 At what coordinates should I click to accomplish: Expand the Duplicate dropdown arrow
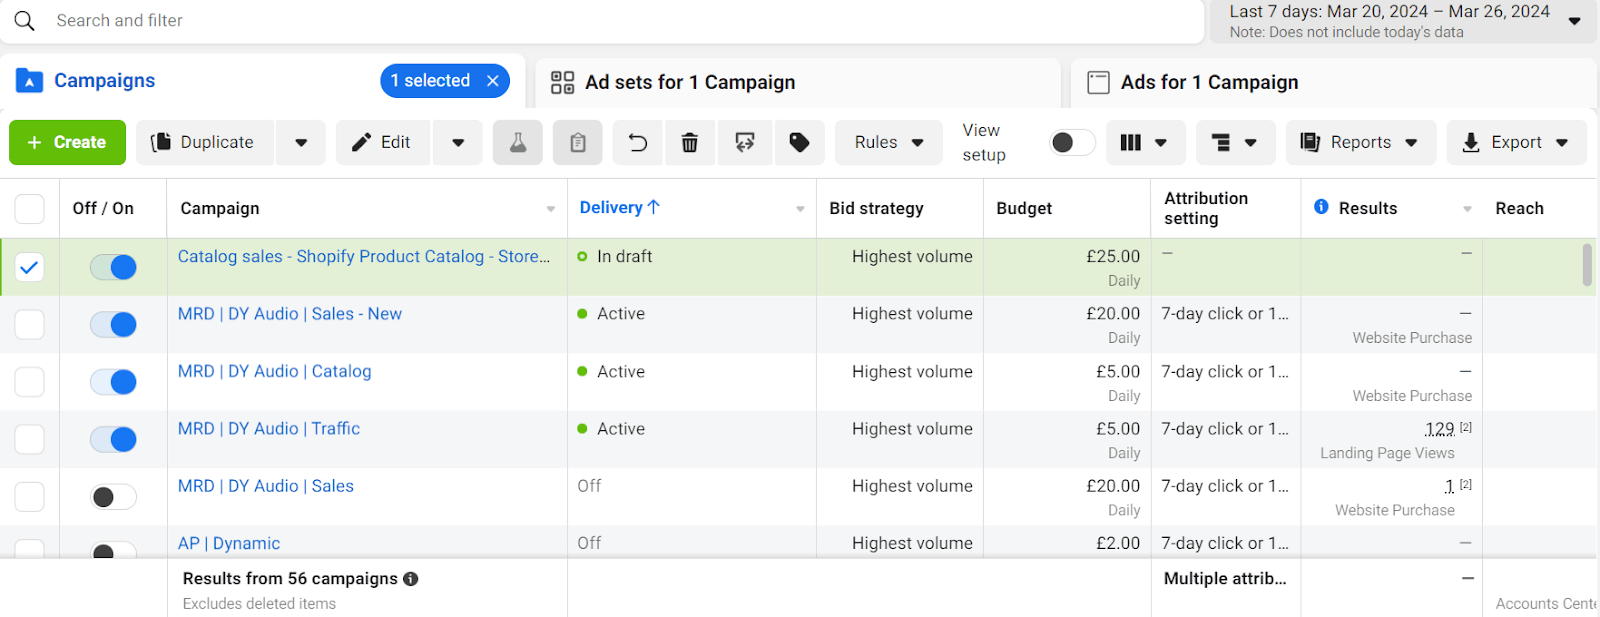[301, 143]
